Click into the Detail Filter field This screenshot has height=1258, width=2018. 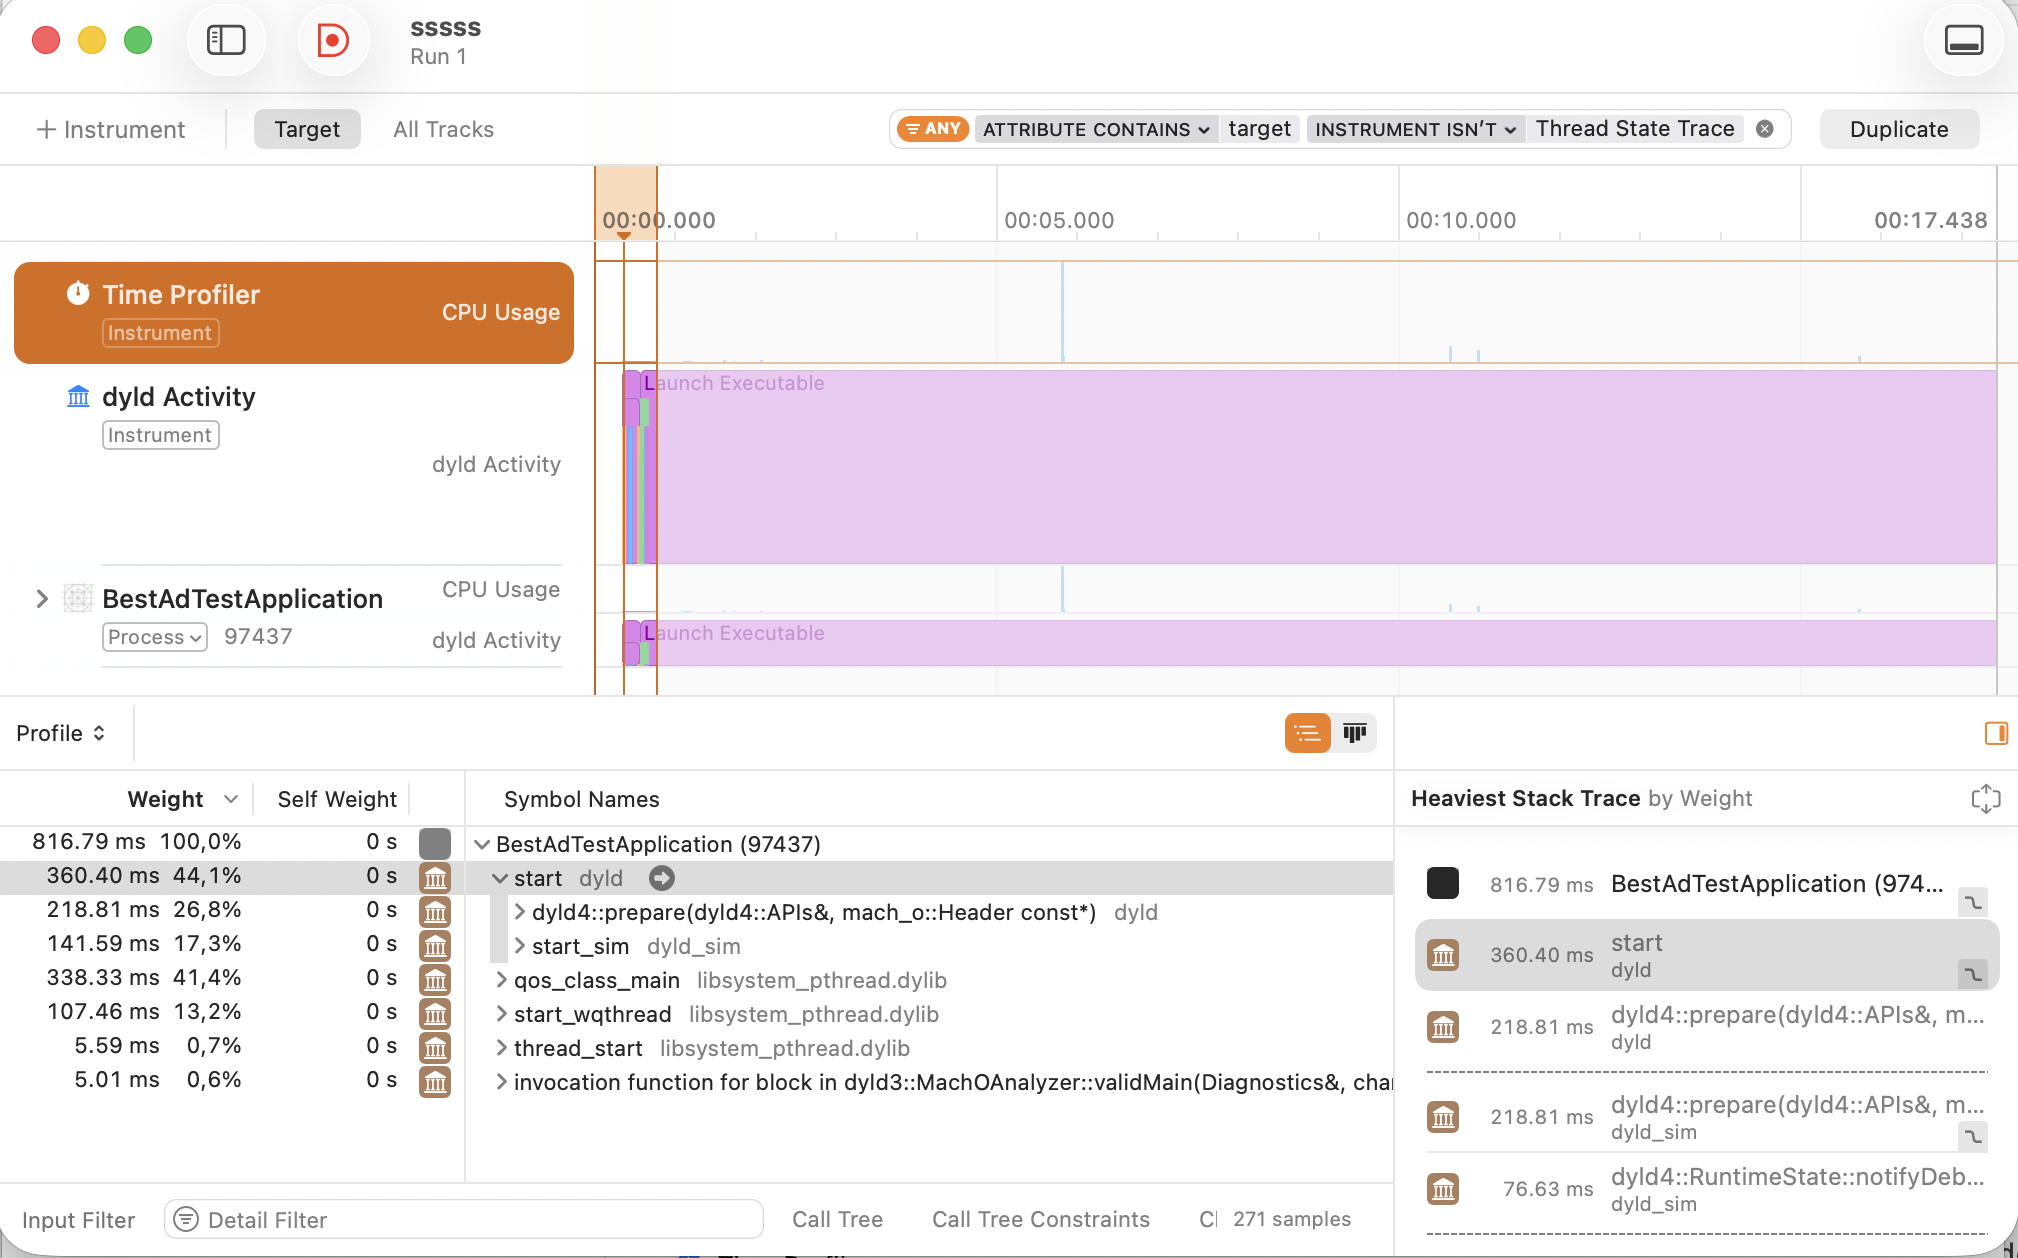(464, 1219)
